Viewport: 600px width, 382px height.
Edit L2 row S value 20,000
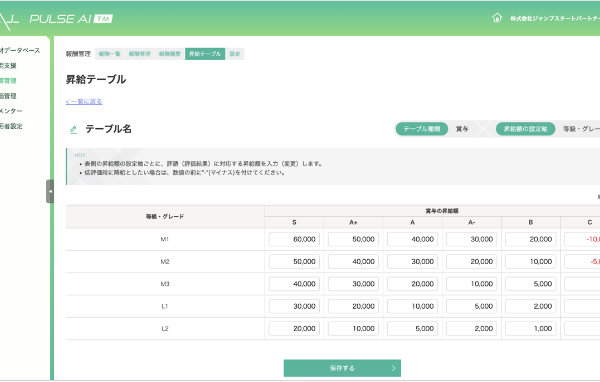click(x=294, y=328)
